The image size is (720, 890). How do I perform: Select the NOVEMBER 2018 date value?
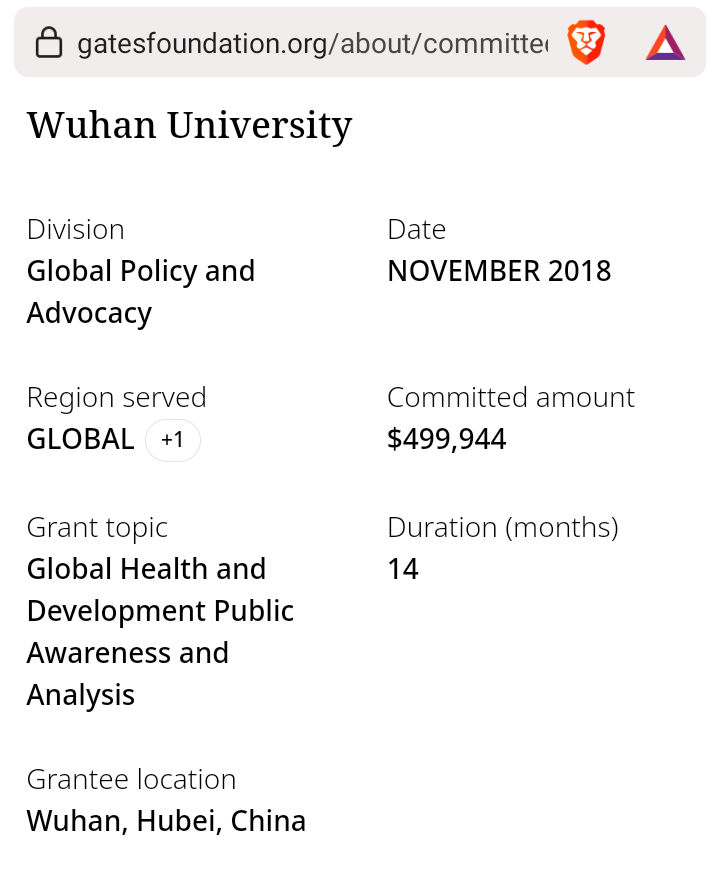(x=499, y=271)
